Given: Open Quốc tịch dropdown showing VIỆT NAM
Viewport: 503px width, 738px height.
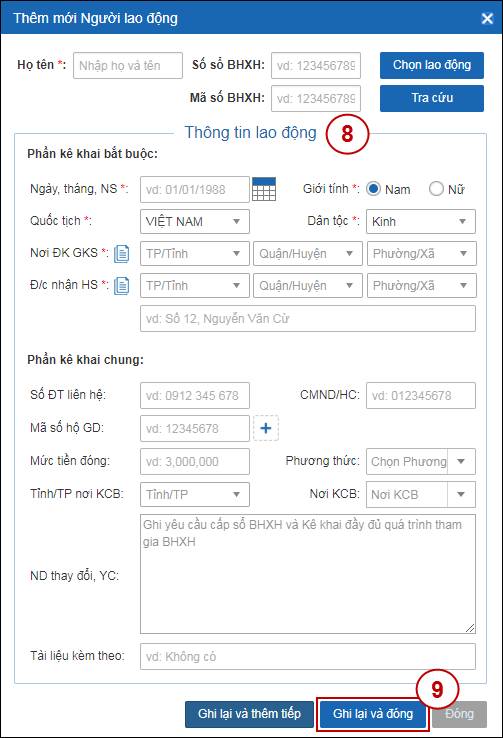Looking at the screenshot, I should pyautogui.click(x=195, y=221).
